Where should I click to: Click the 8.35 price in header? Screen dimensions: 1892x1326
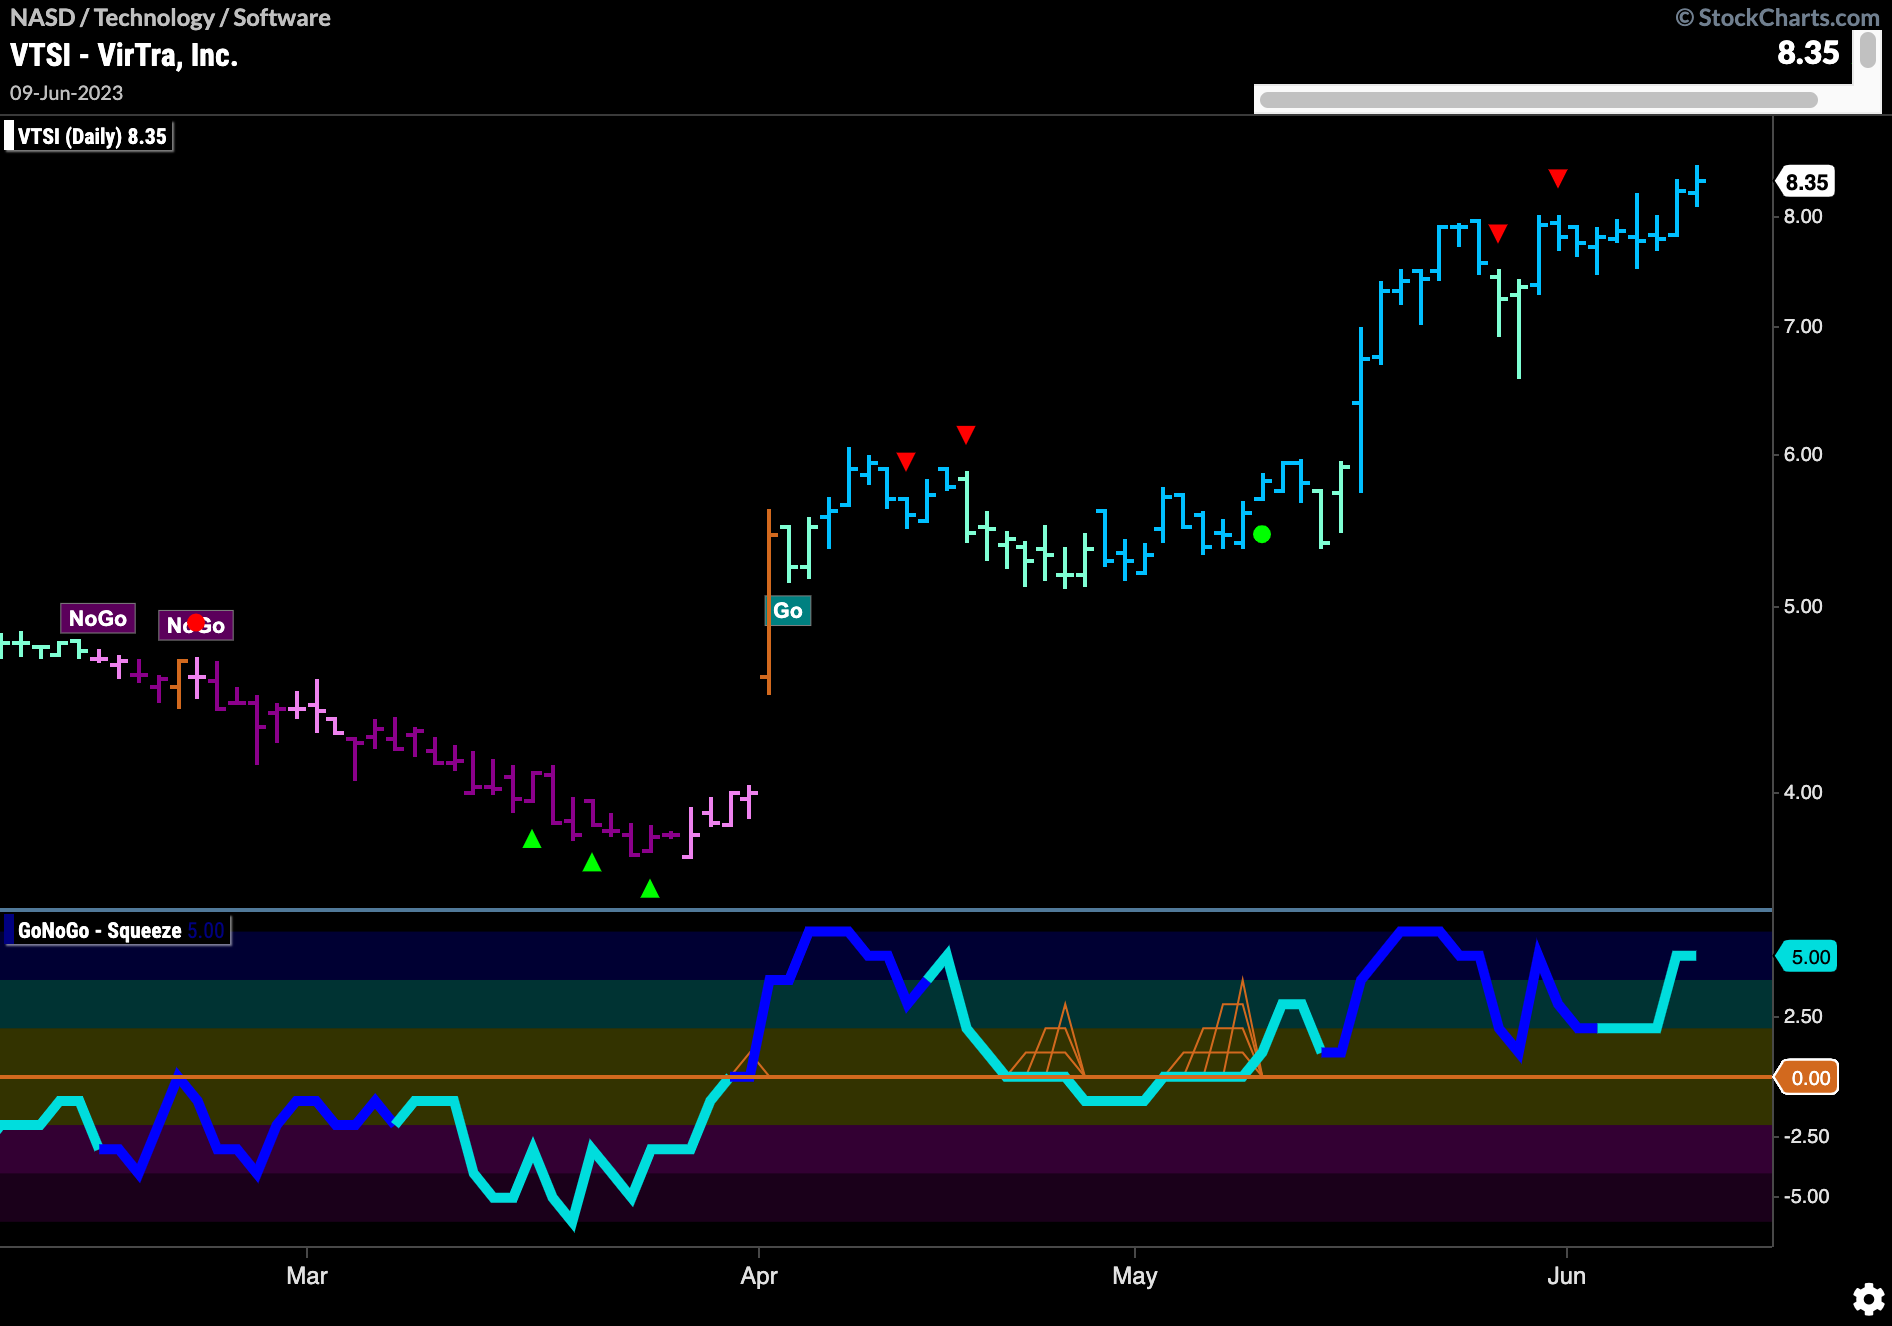tap(1808, 52)
